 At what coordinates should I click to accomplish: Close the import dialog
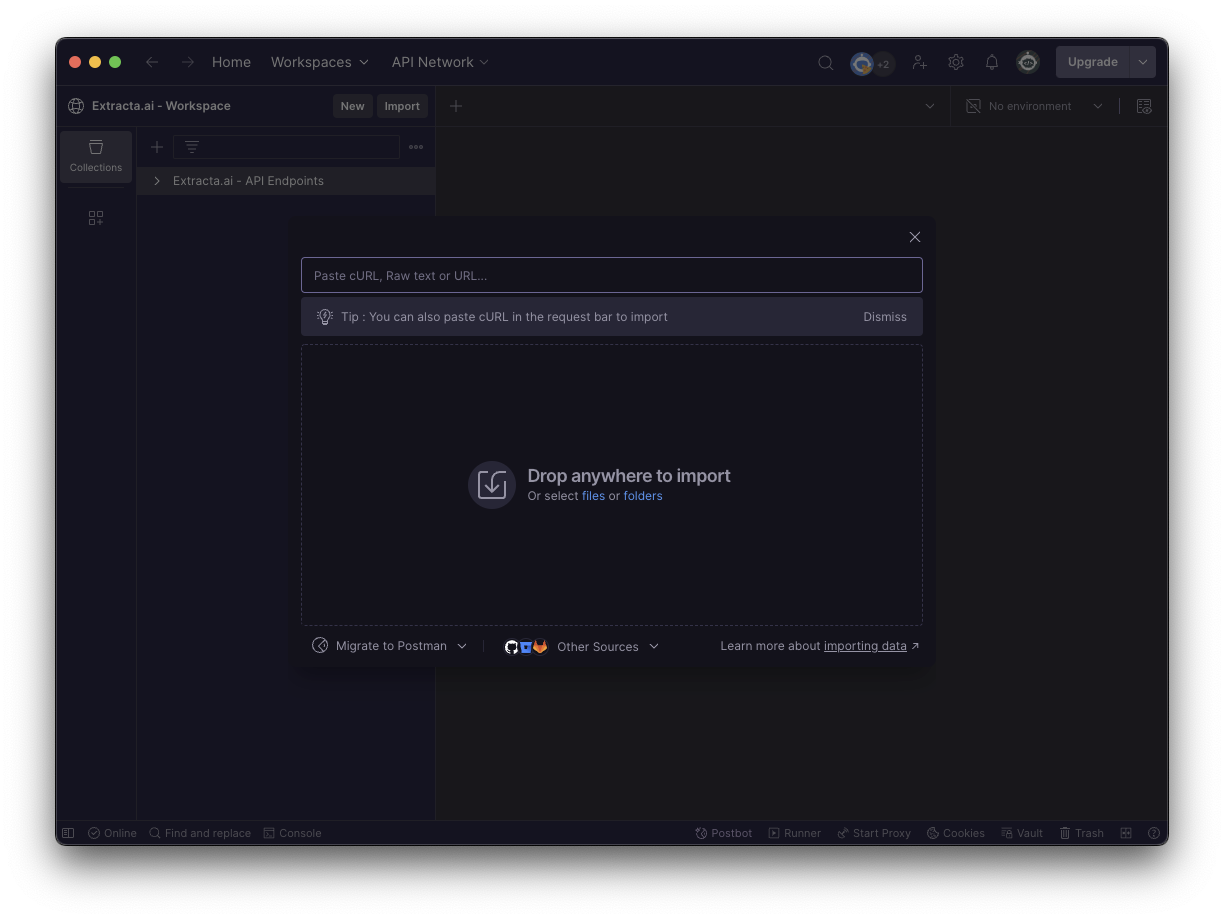[x=915, y=237]
